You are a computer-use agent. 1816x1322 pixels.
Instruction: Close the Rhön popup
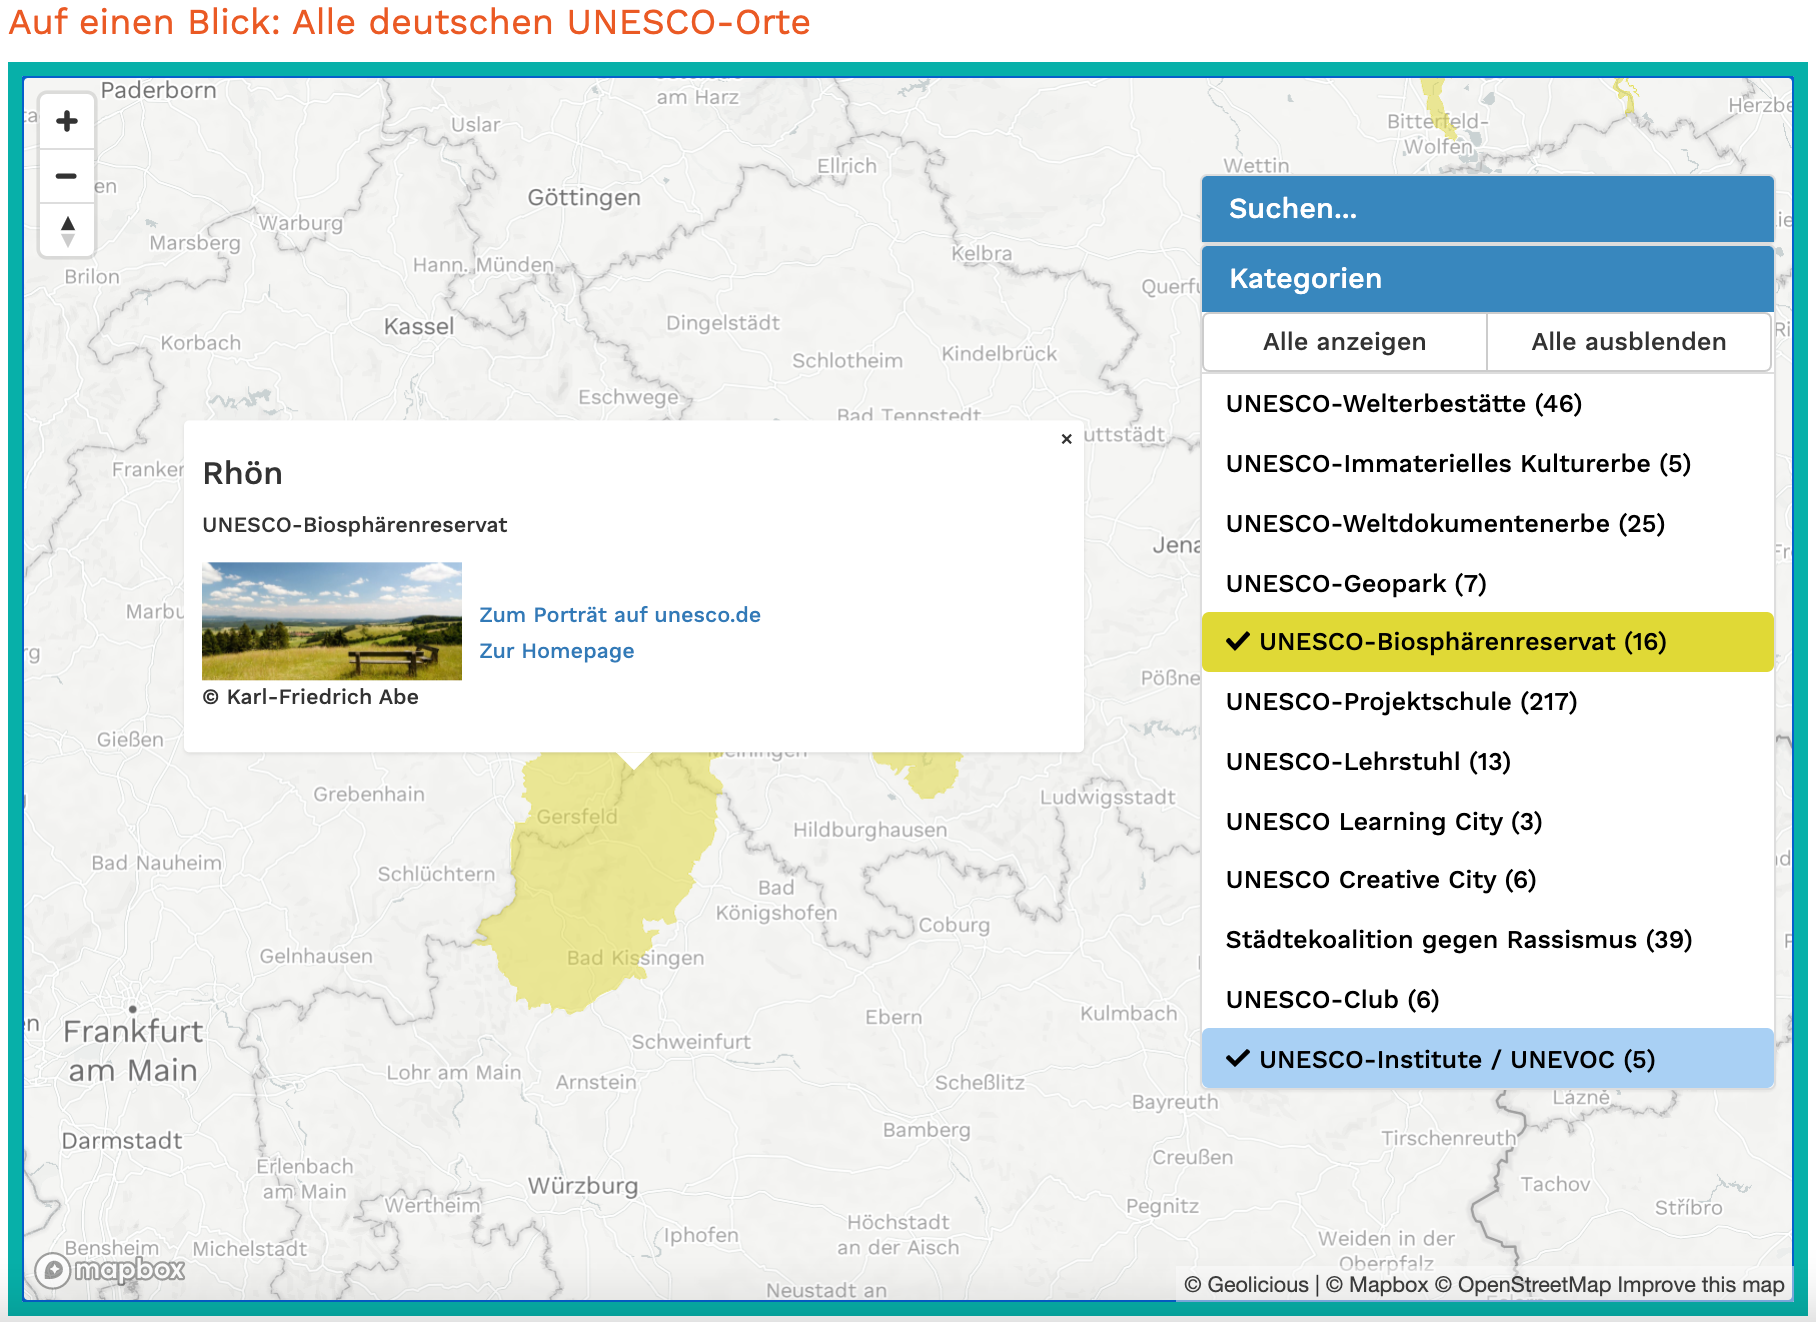[1066, 439]
